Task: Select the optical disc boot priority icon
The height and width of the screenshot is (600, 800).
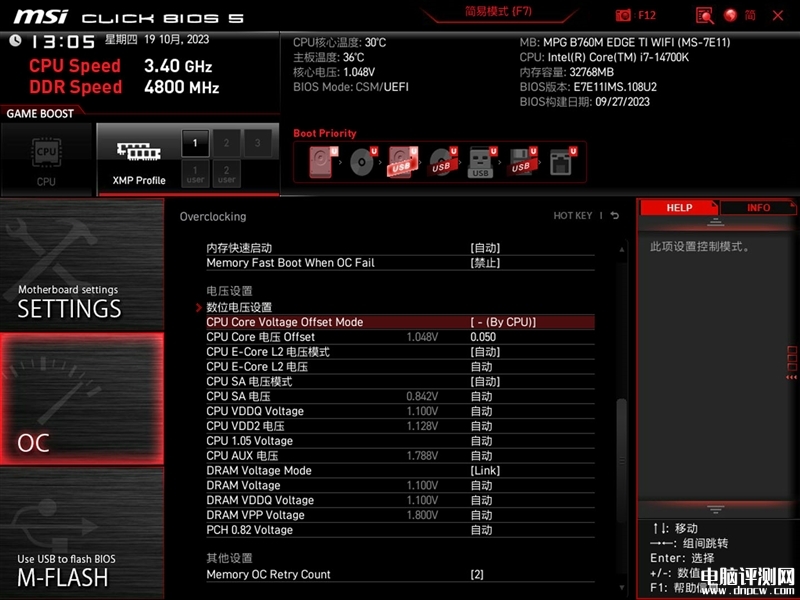Action: pos(362,162)
